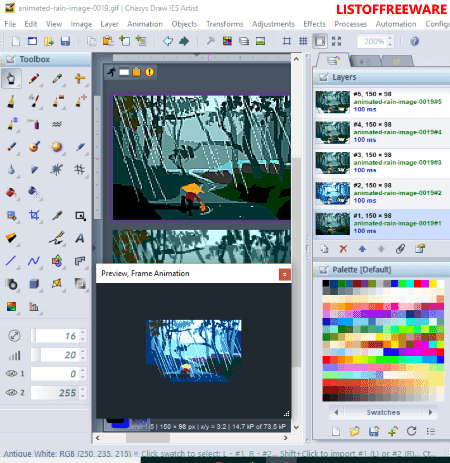Pick the yellow swatch in palette top row
This screenshot has height=463, width=450.
pos(433,283)
